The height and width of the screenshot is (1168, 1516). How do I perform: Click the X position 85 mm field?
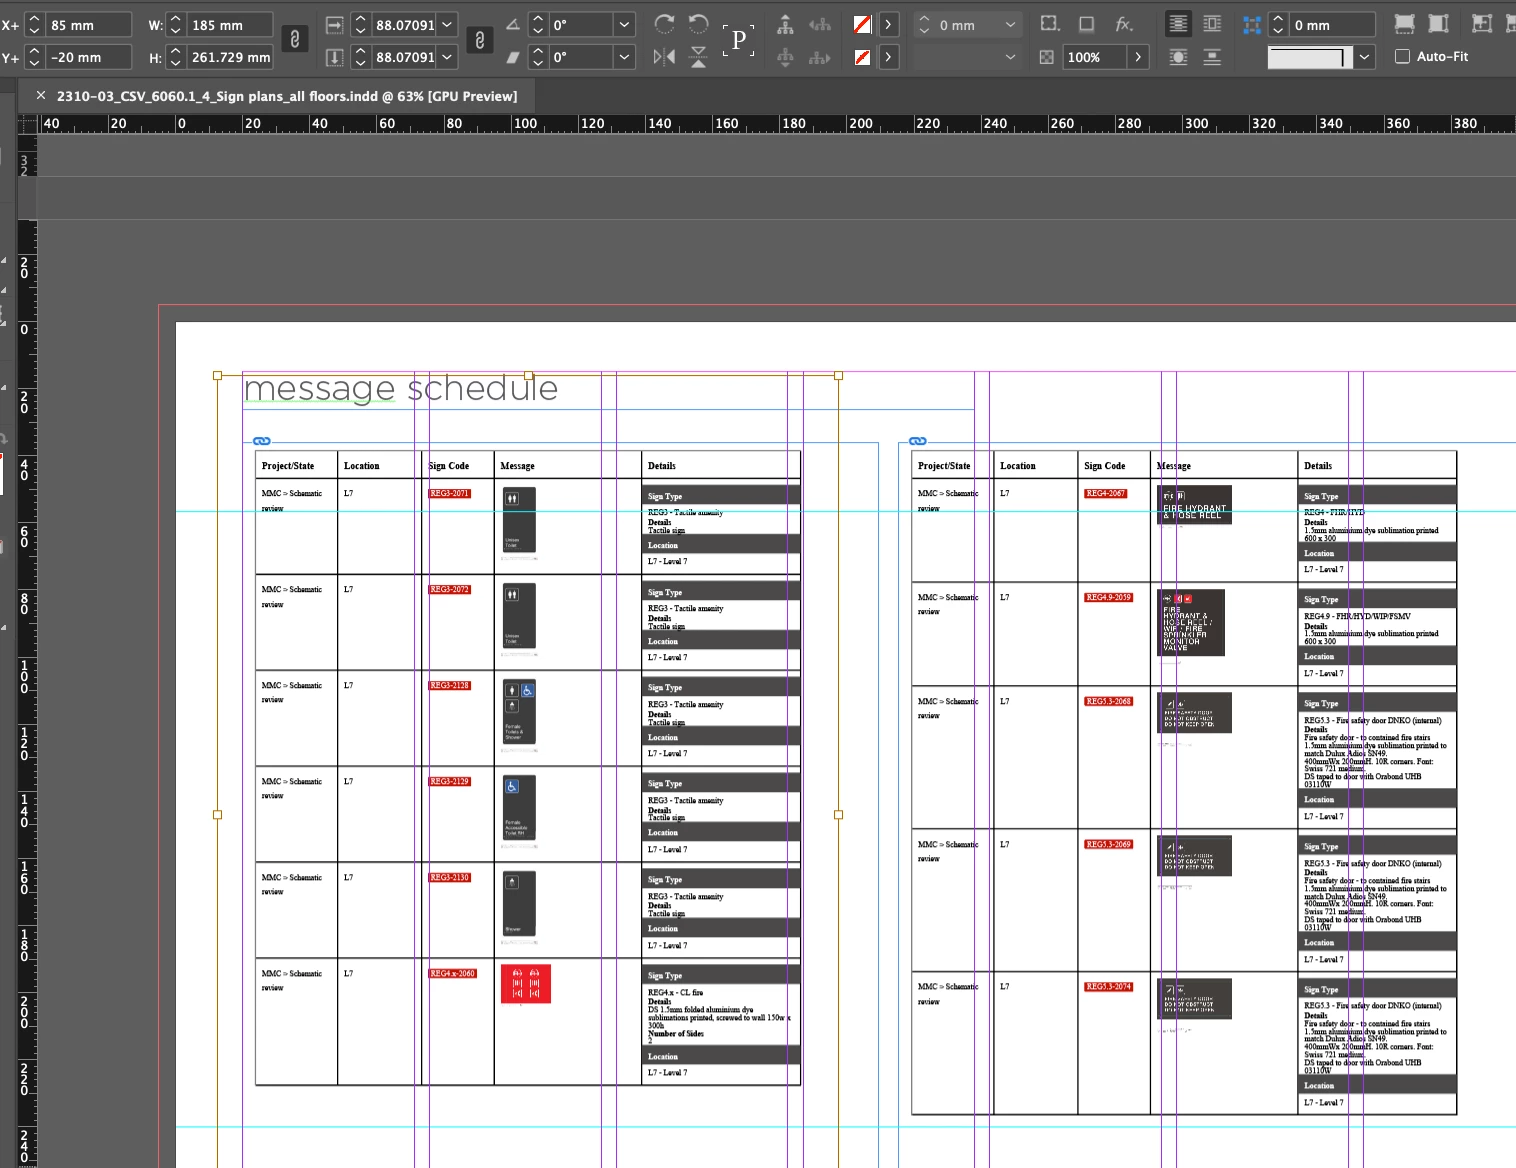coord(89,24)
